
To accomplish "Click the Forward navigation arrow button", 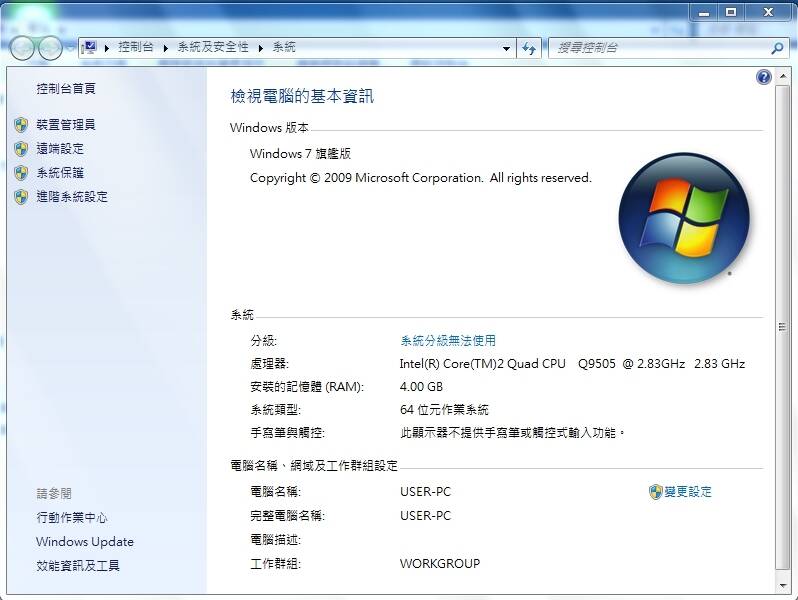I will [50, 48].
